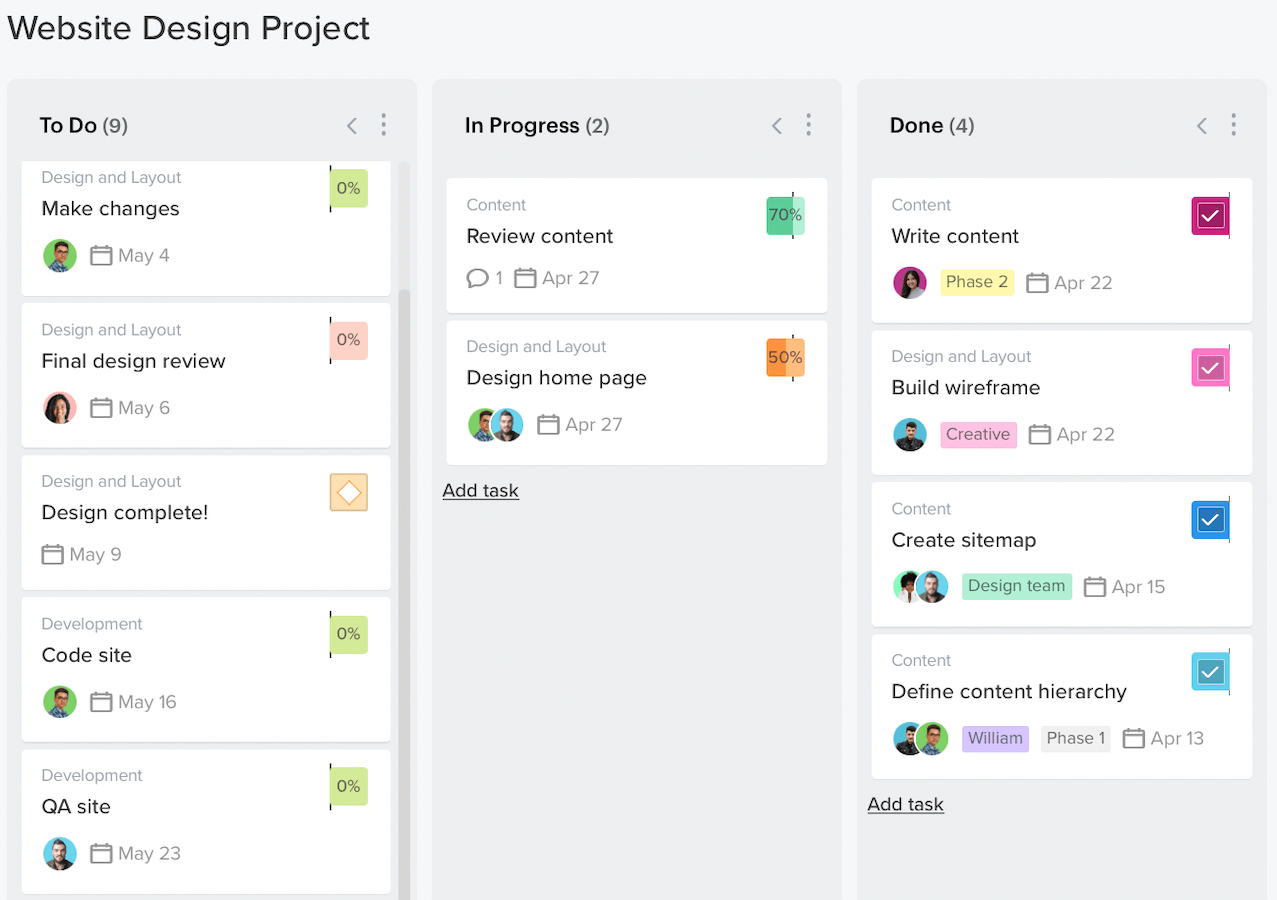Open the avatar on Final design review
This screenshot has height=900, width=1277.
[59, 407]
